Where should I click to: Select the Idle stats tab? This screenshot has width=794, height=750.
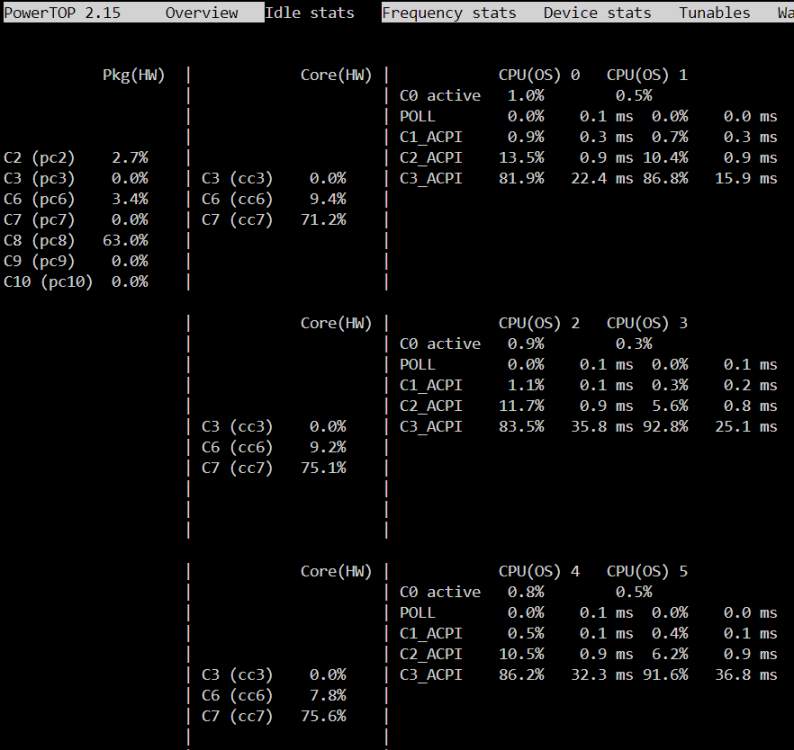click(x=309, y=13)
